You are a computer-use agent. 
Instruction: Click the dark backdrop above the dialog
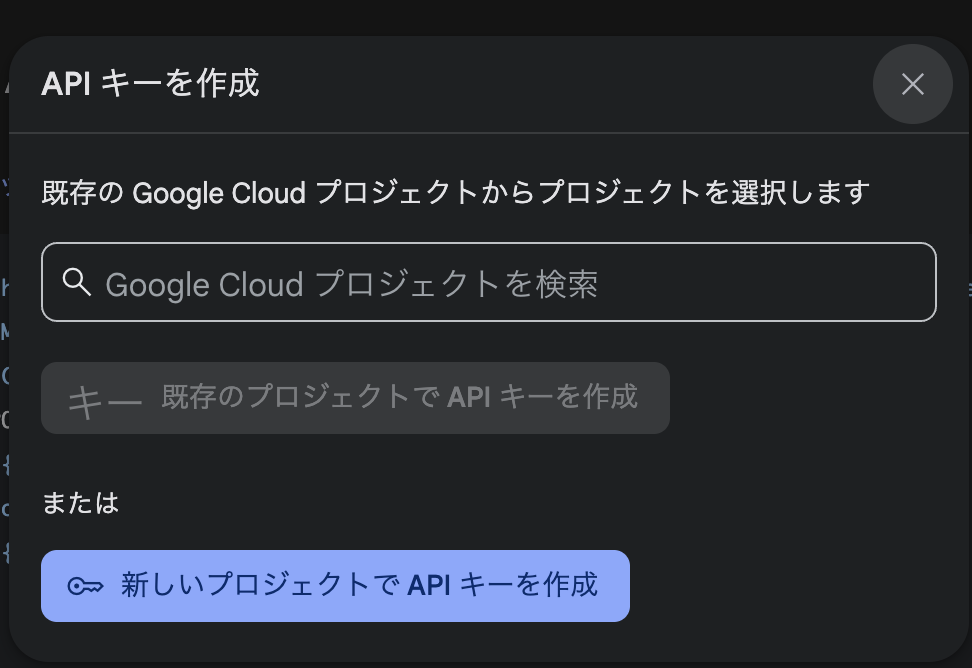pyautogui.click(x=486, y=16)
